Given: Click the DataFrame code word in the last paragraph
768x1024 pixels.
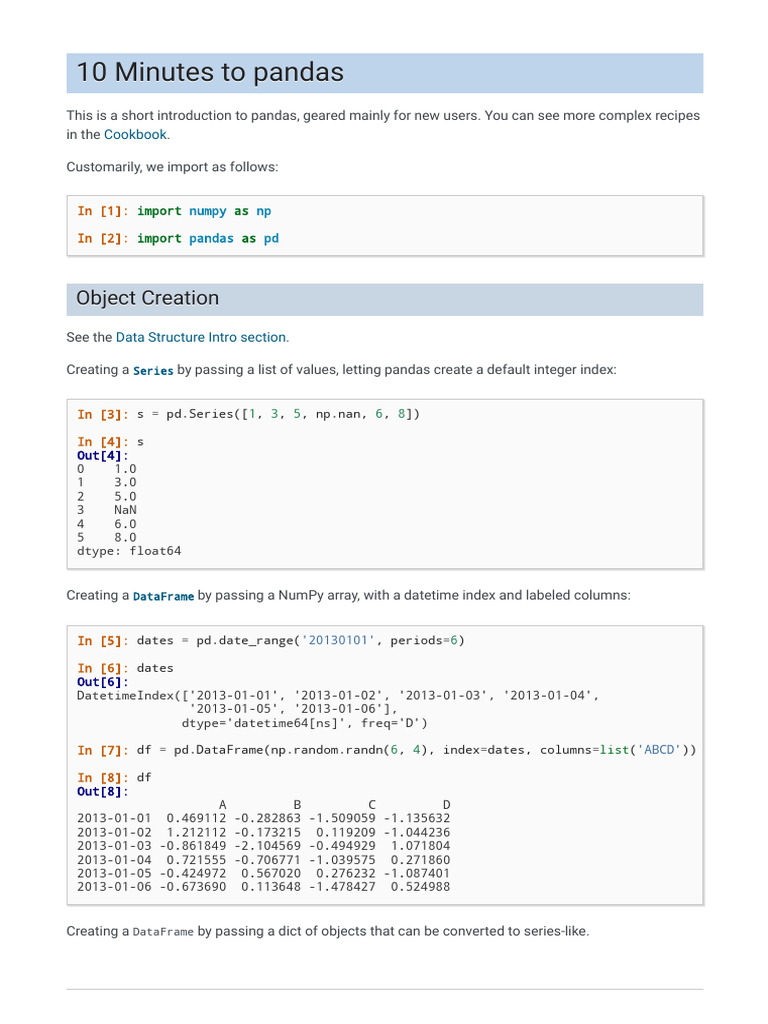Looking at the screenshot, I should [163, 932].
